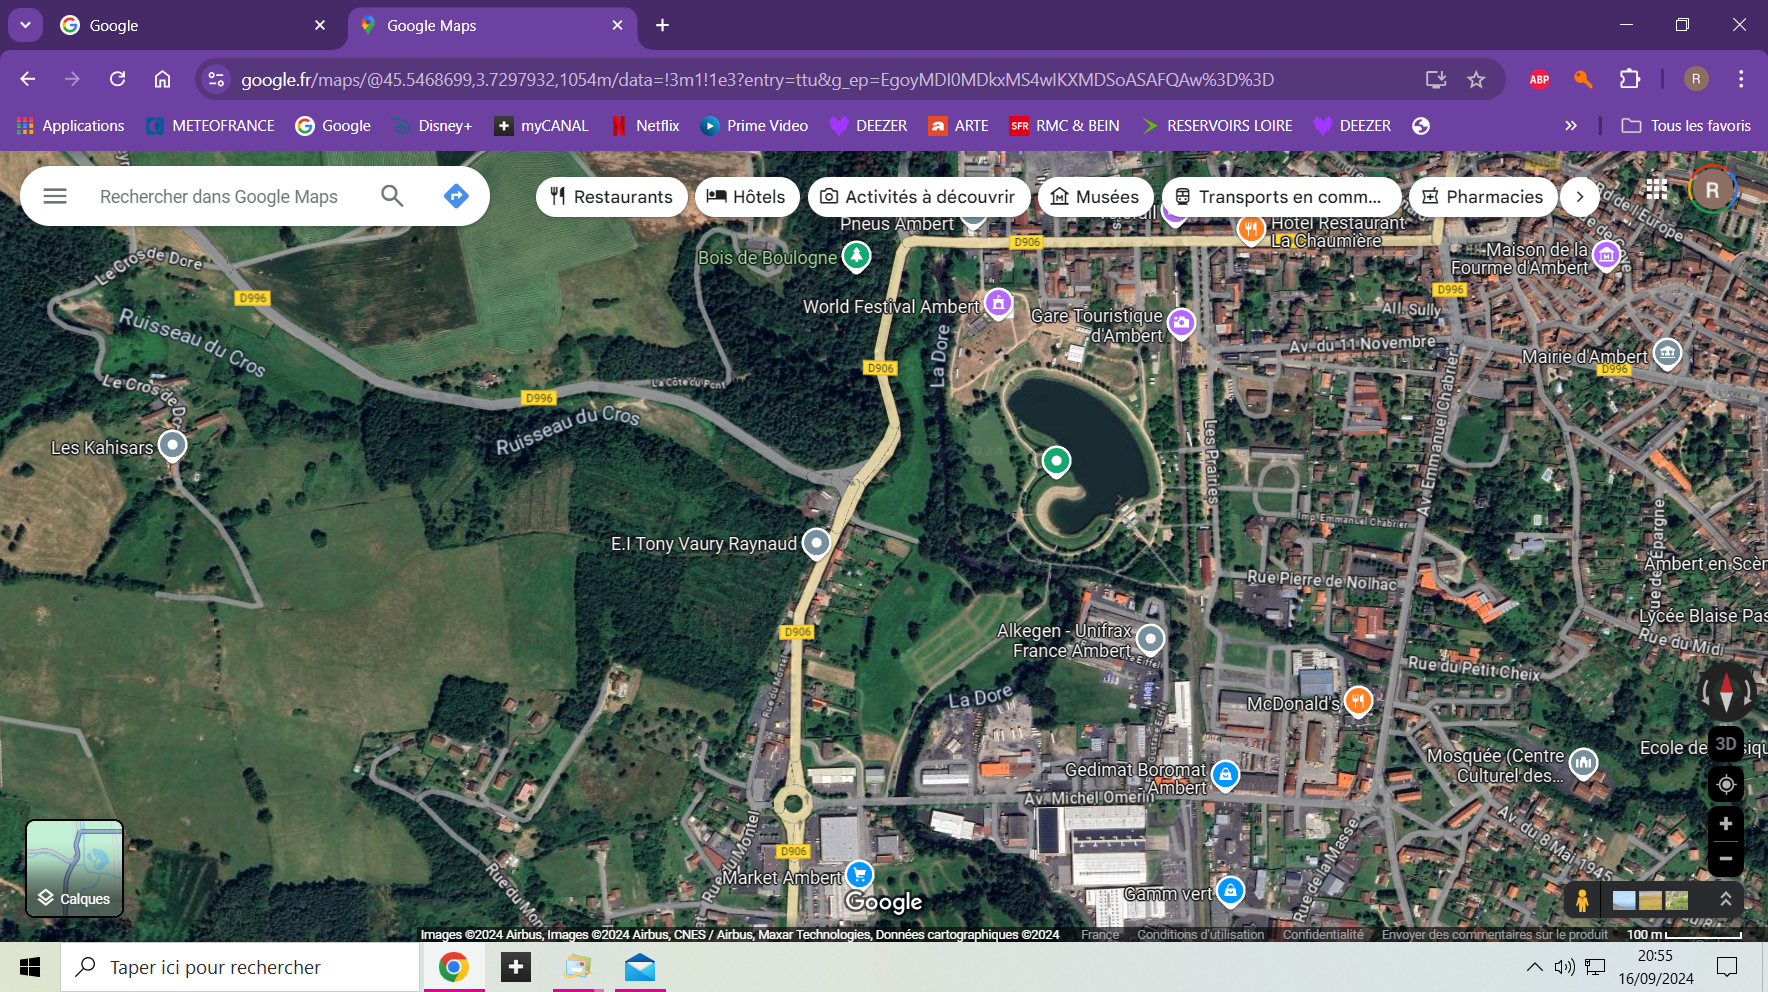
Task: Open the Extensions puzzle menu
Action: tap(1630, 79)
